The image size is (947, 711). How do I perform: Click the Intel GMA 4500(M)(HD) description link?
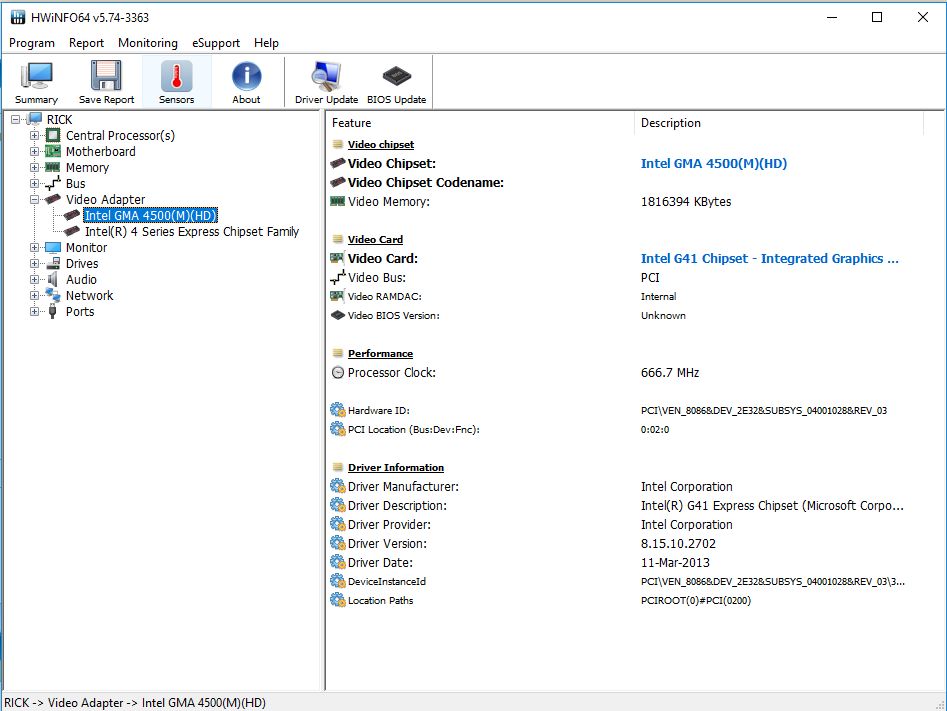coord(713,163)
